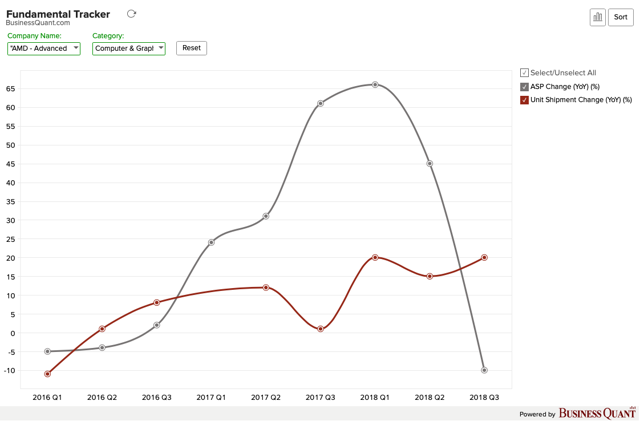640x421 pixels.
Task: Select the Unit Shipment point at 2016 Q1
Action: [47, 374]
